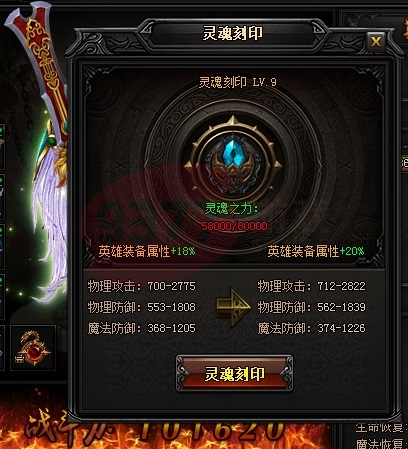The height and width of the screenshot is (449, 408).
Task: Click the golden upgrade arrow icon
Action: click(233, 307)
